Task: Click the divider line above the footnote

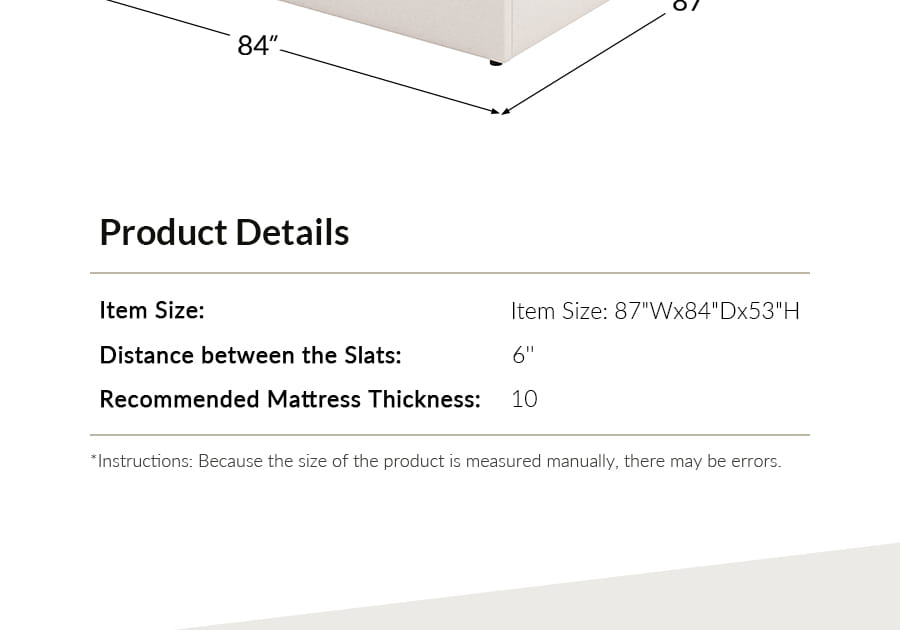Action: [450, 435]
